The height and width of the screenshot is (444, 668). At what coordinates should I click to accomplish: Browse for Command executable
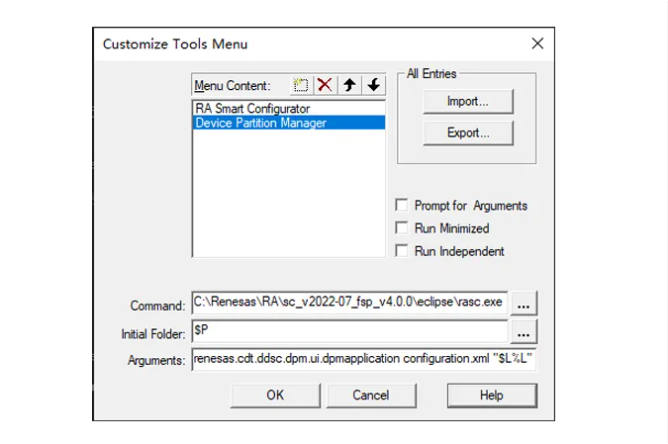point(524,303)
